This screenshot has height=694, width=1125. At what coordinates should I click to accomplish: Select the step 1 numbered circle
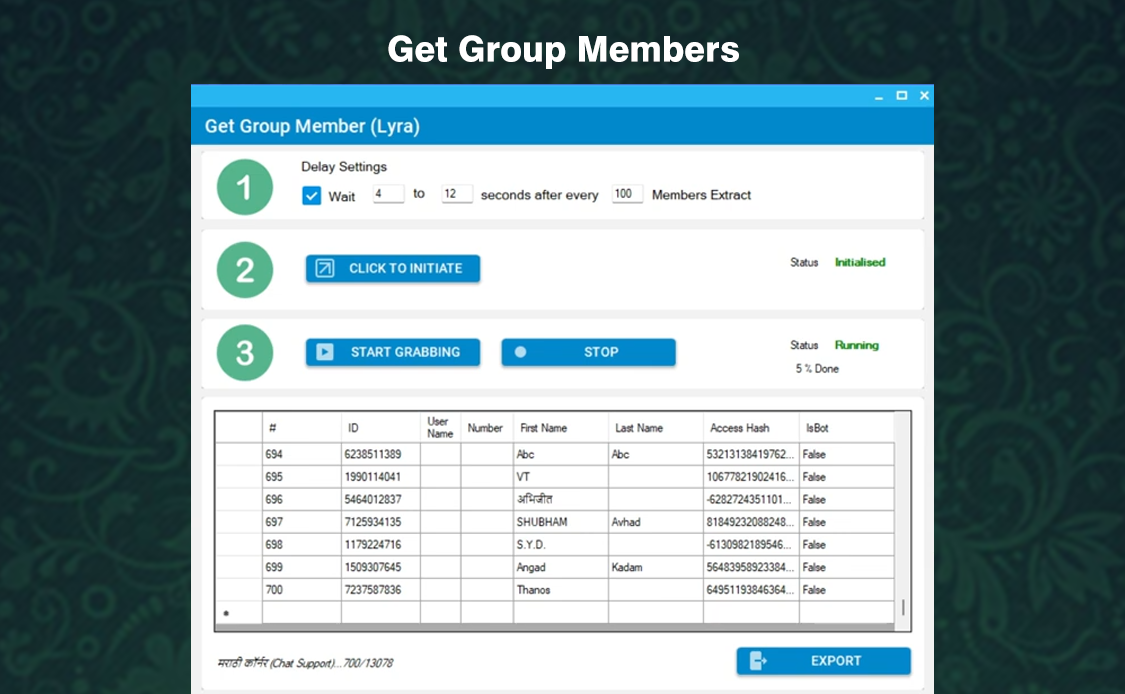(245, 187)
